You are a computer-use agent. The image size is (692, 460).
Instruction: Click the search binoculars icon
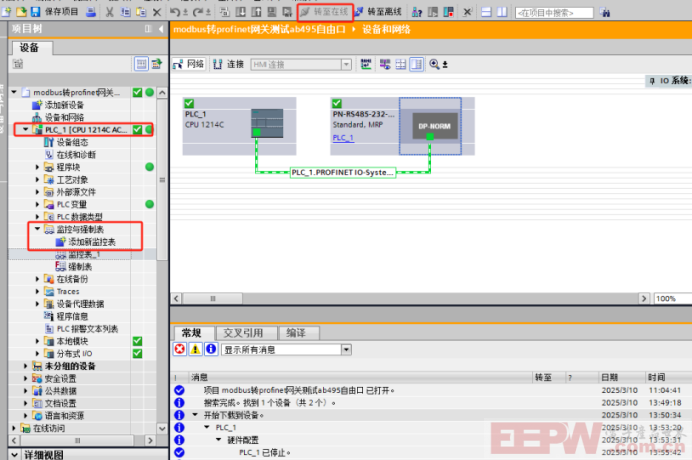(x=605, y=13)
